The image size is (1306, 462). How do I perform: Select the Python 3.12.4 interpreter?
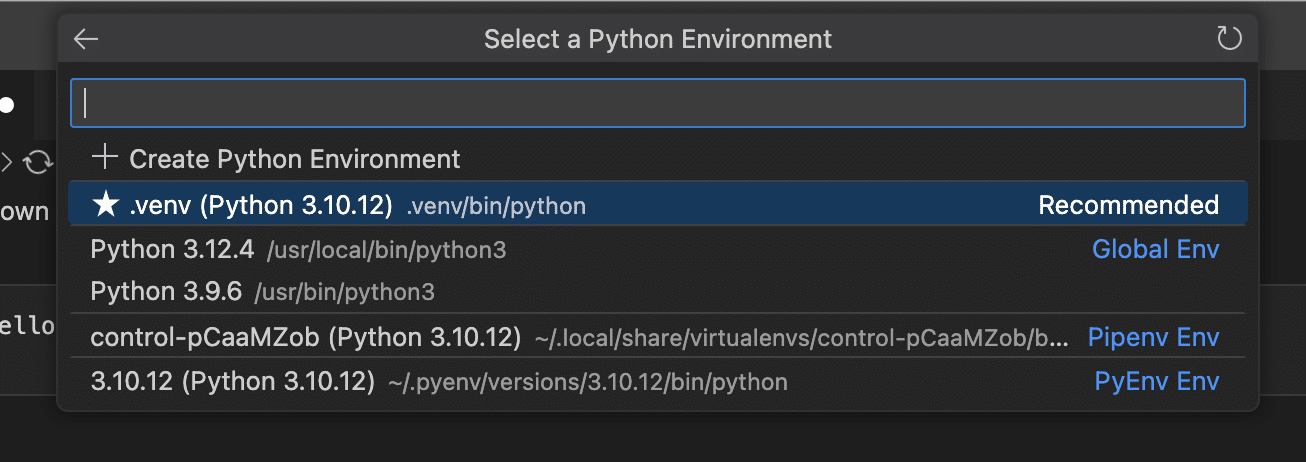tap(172, 249)
